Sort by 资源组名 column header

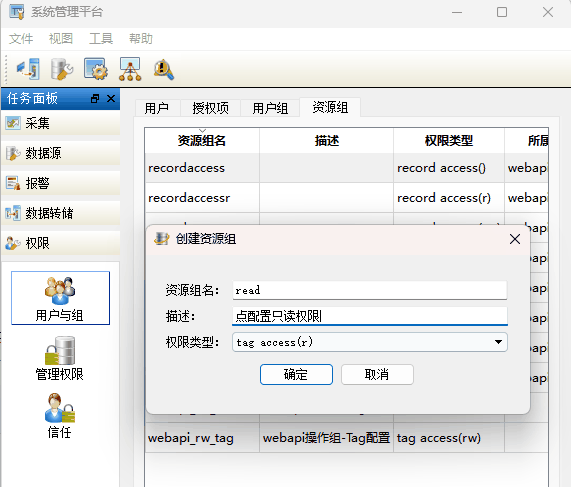tap(202, 141)
